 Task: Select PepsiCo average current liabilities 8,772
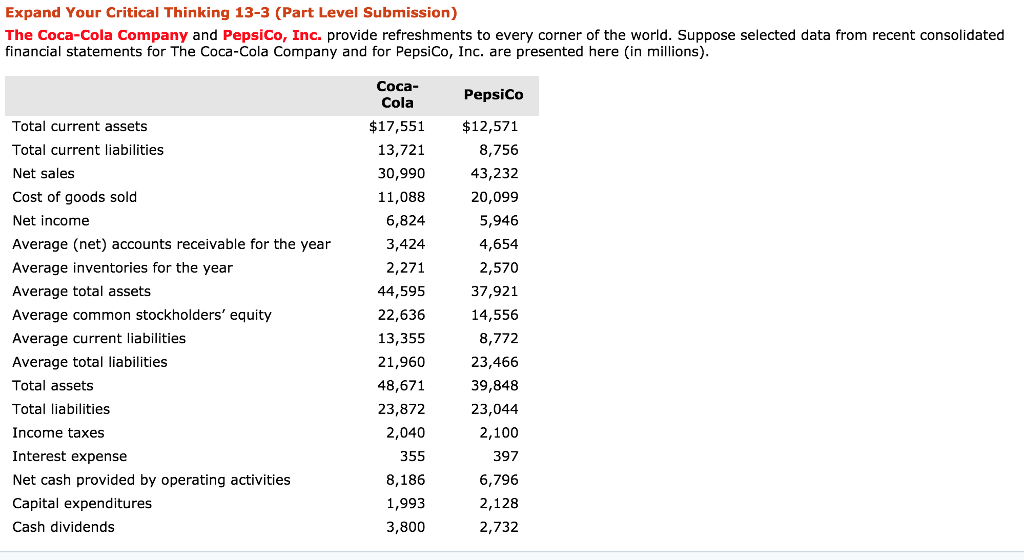[x=499, y=338]
